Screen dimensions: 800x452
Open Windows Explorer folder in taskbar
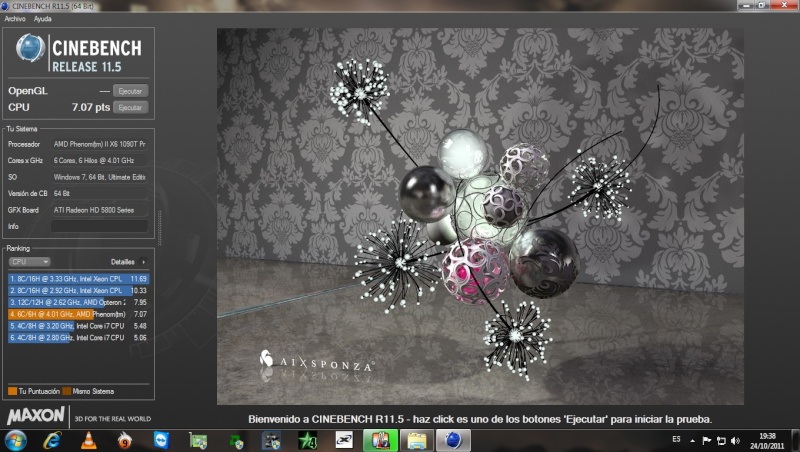click(x=417, y=440)
